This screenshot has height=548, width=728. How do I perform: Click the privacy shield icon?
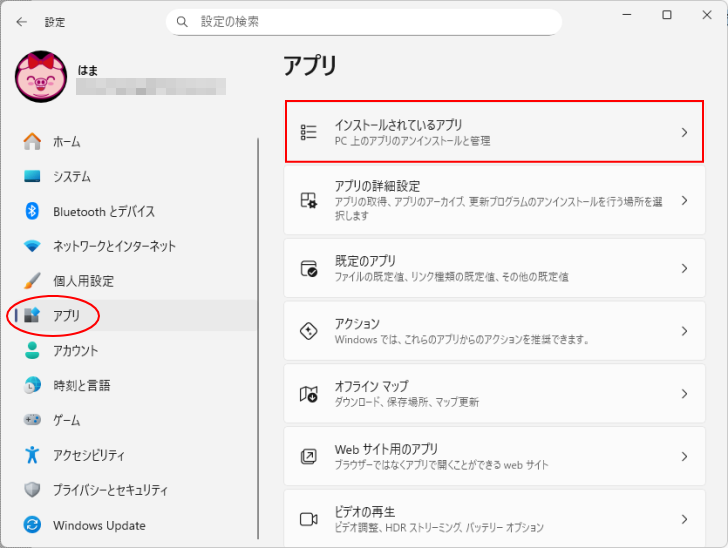pos(32,489)
